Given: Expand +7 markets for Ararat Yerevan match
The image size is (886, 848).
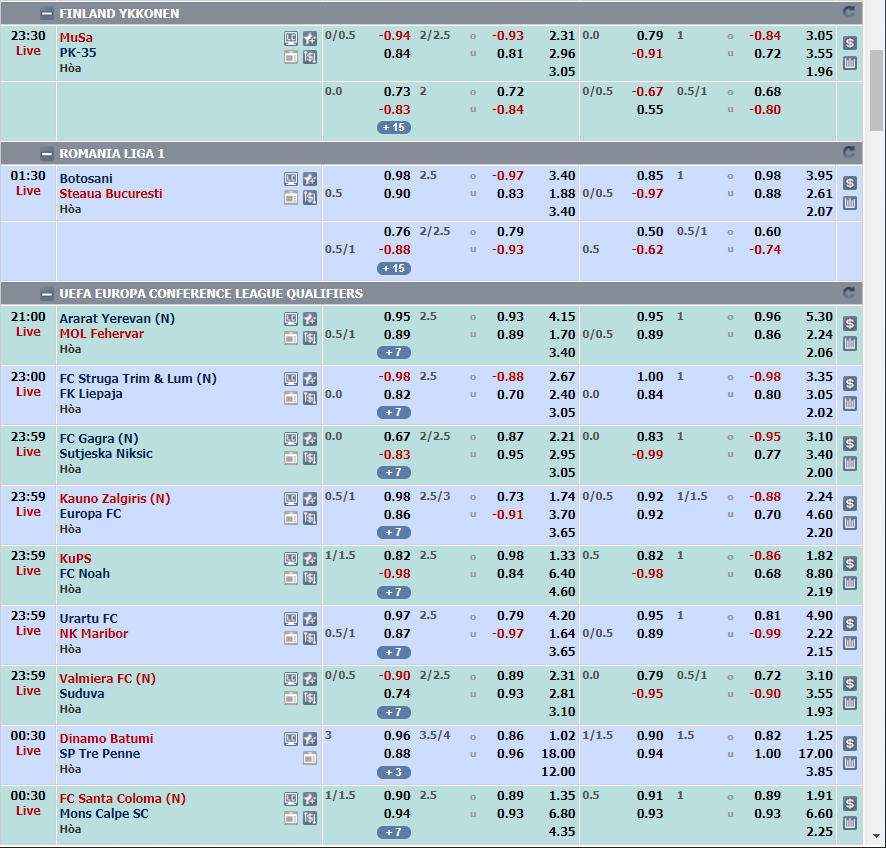Looking at the screenshot, I should [394, 353].
